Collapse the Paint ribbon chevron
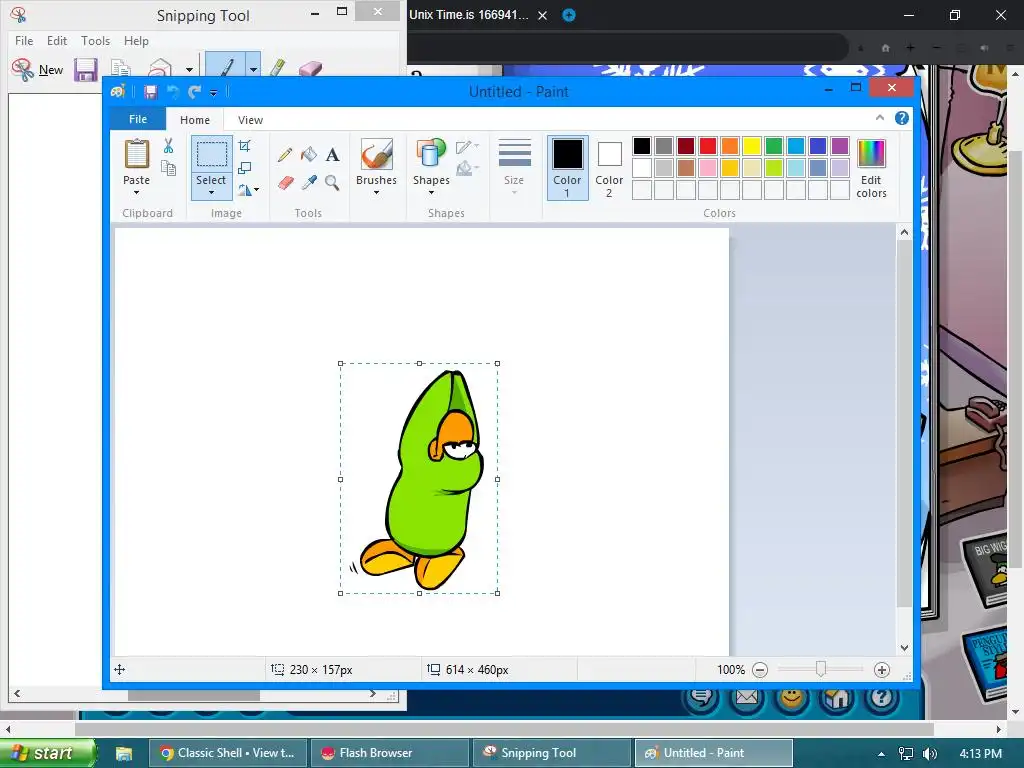Image resolution: width=1024 pixels, height=768 pixels. [880, 118]
